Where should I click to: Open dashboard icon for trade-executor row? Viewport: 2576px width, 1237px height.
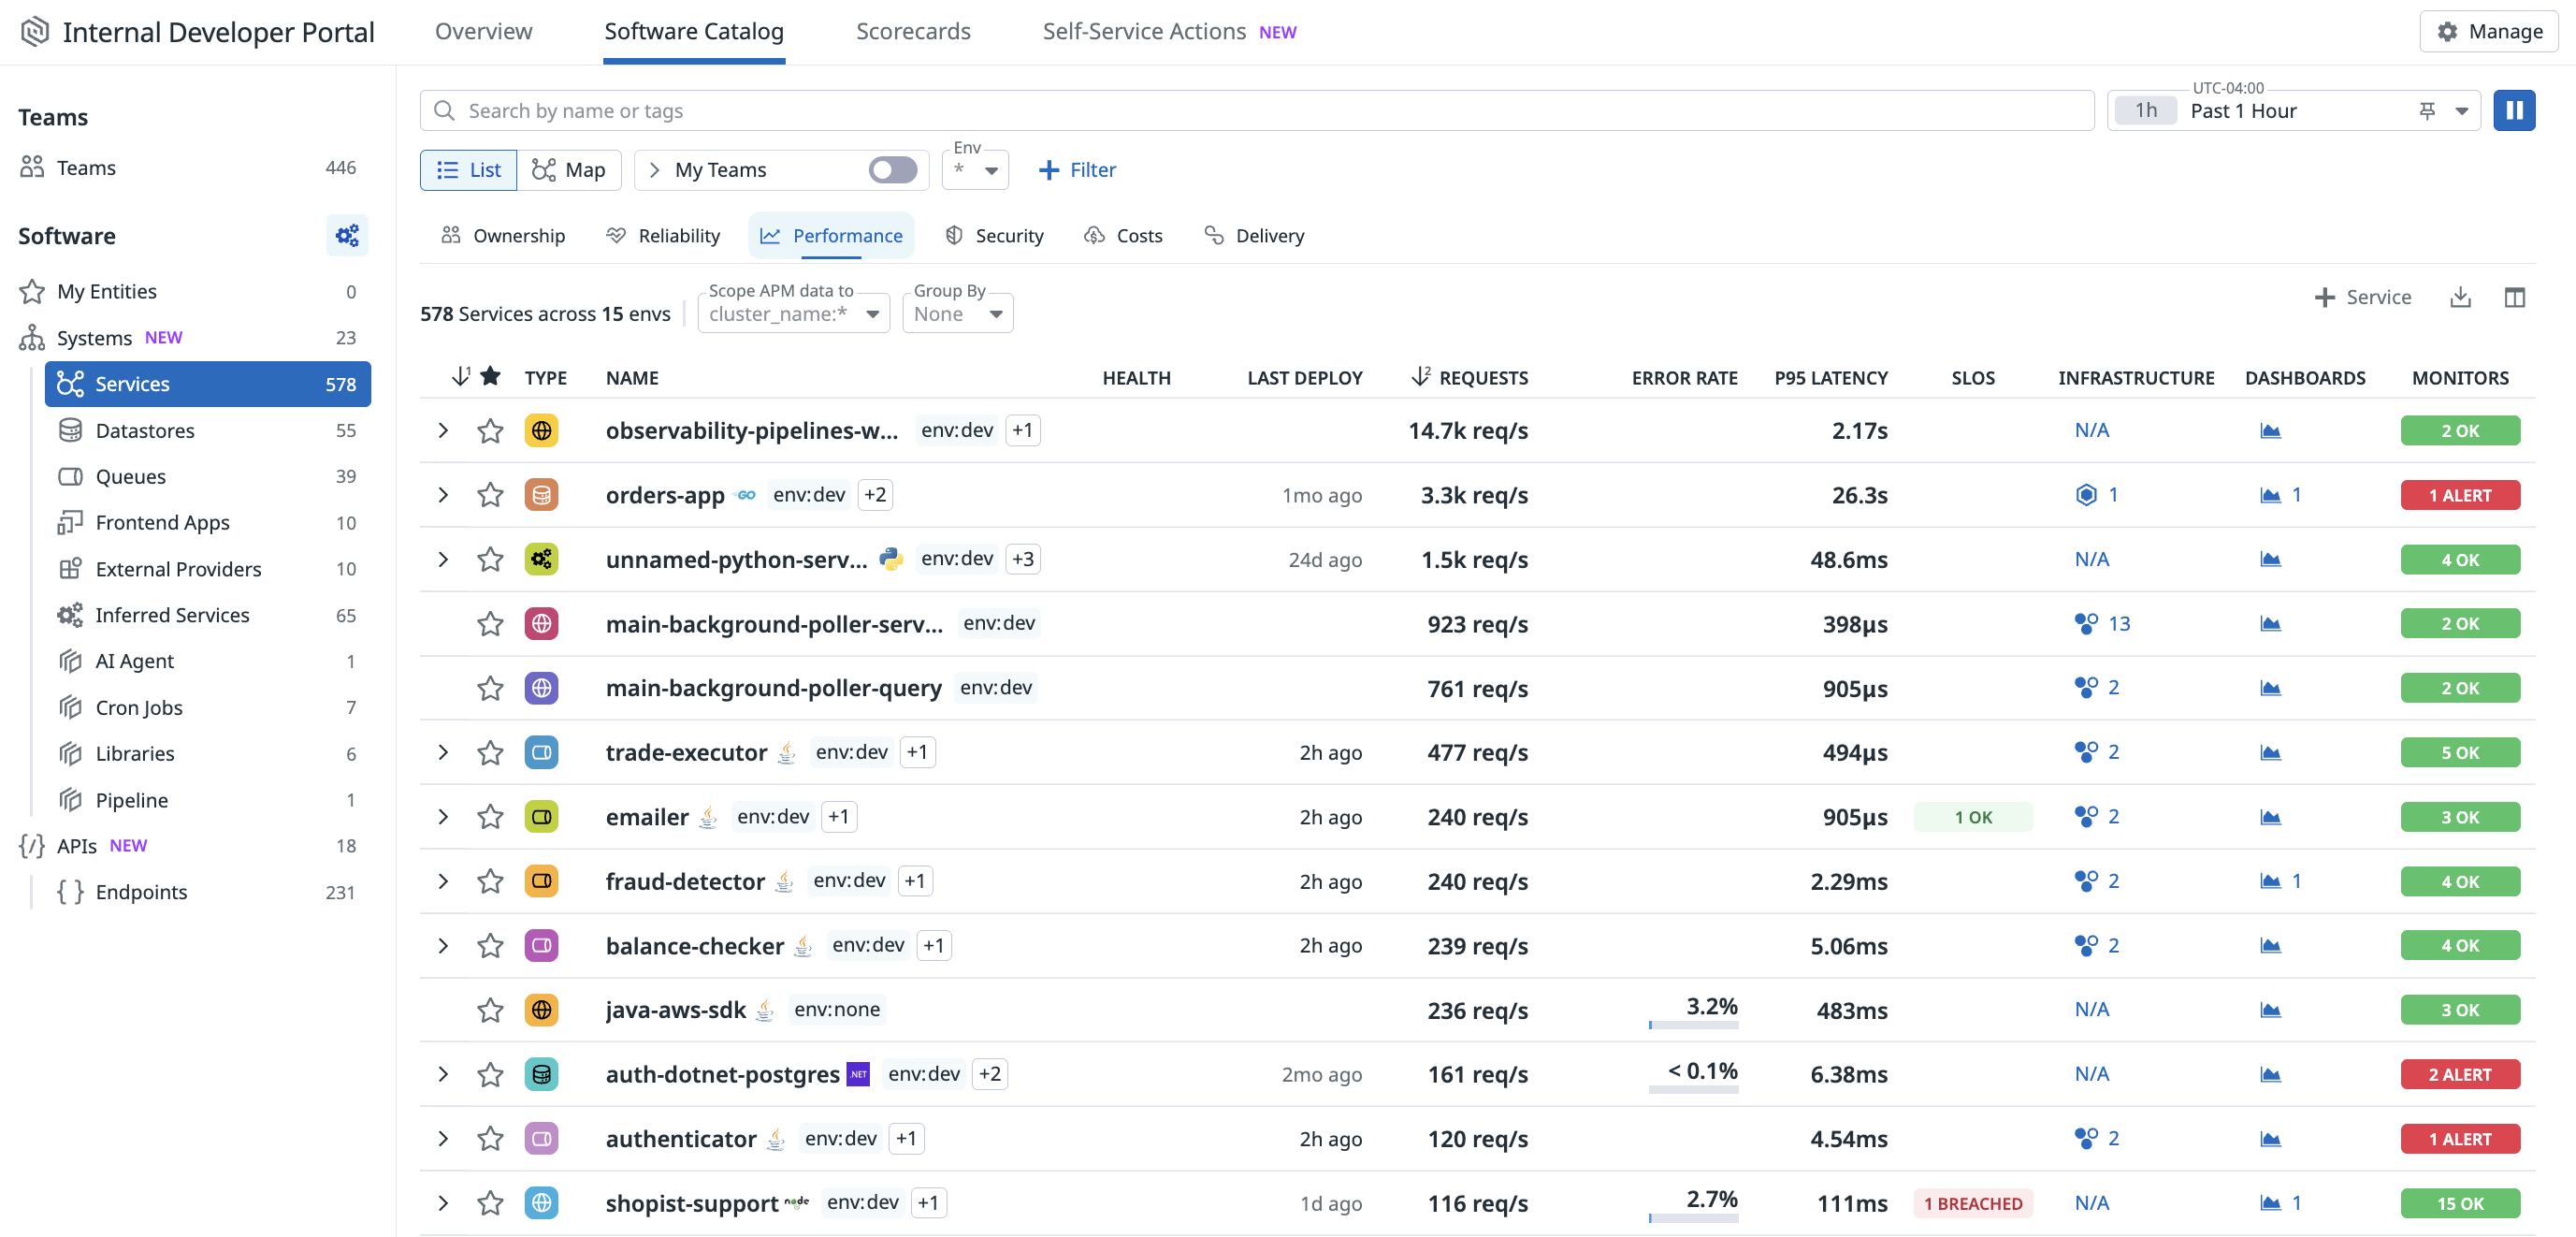pyautogui.click(x=2270, y=752)
